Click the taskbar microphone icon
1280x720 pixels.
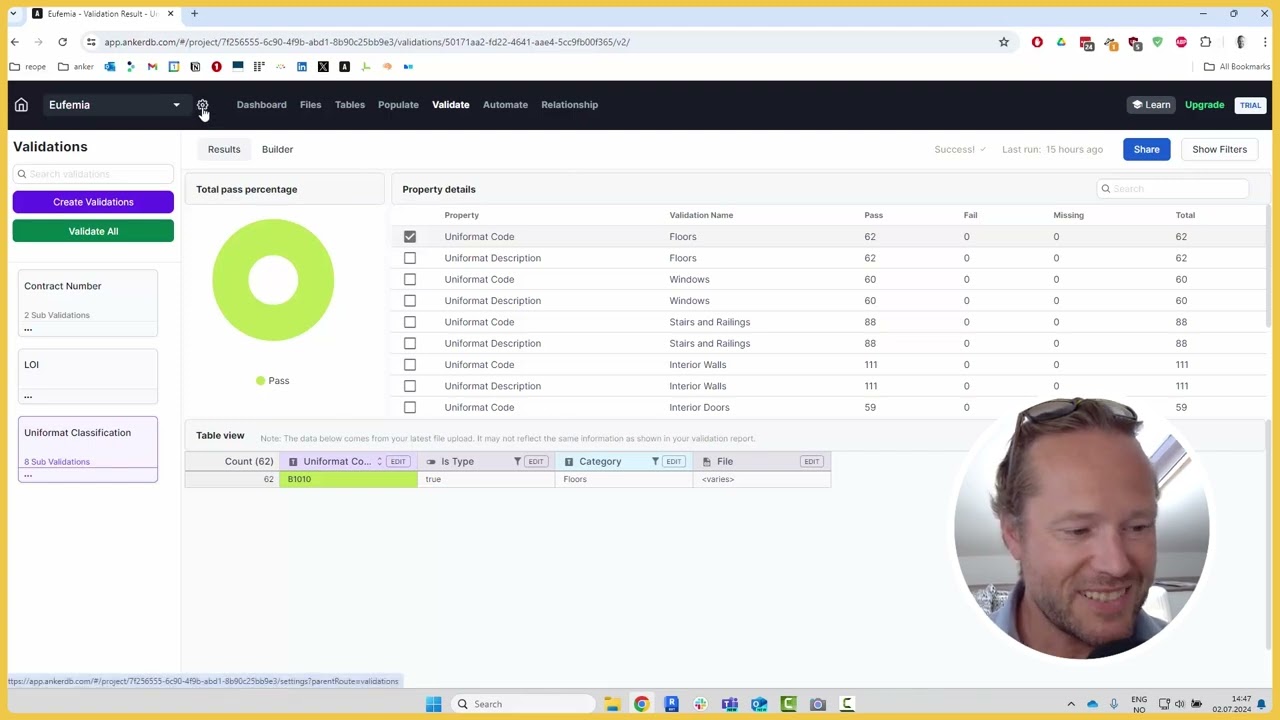[x=1113, y=704]
